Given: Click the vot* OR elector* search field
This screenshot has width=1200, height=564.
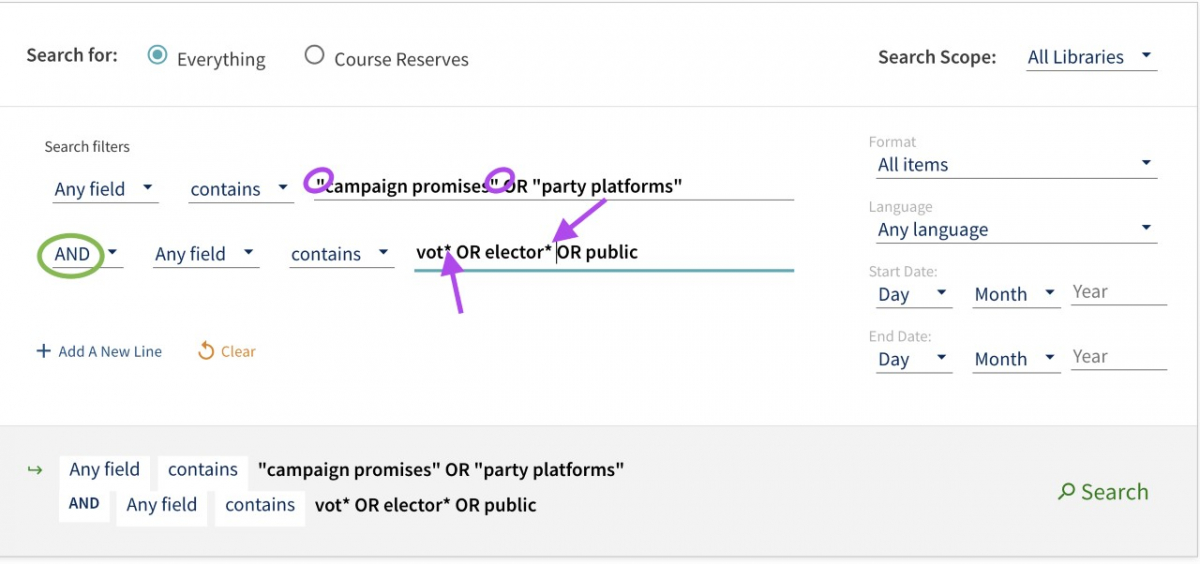Looking at the screenshot, I should pos(604,252).
